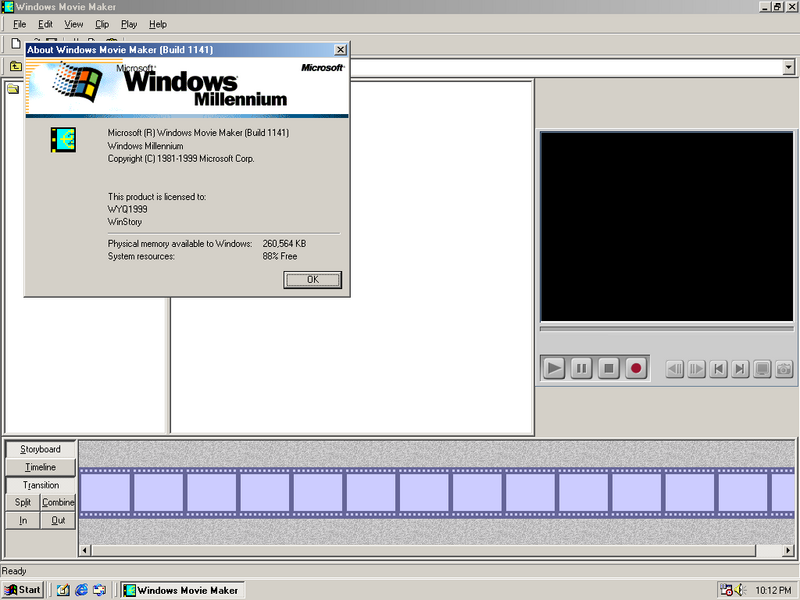800x600 pixels.
Task: Open the Play menu
Action: [129, 24]
